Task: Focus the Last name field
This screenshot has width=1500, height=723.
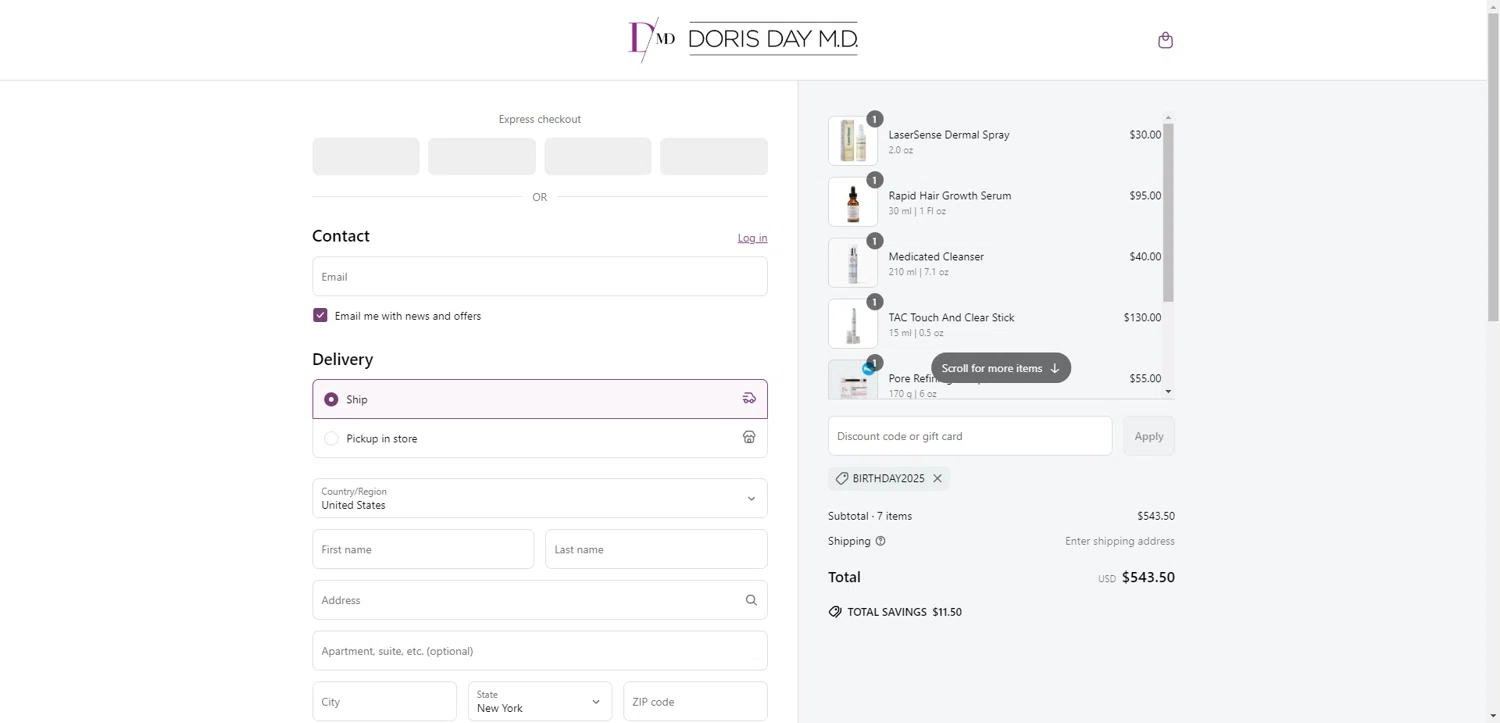Action: tap(656, 549)
